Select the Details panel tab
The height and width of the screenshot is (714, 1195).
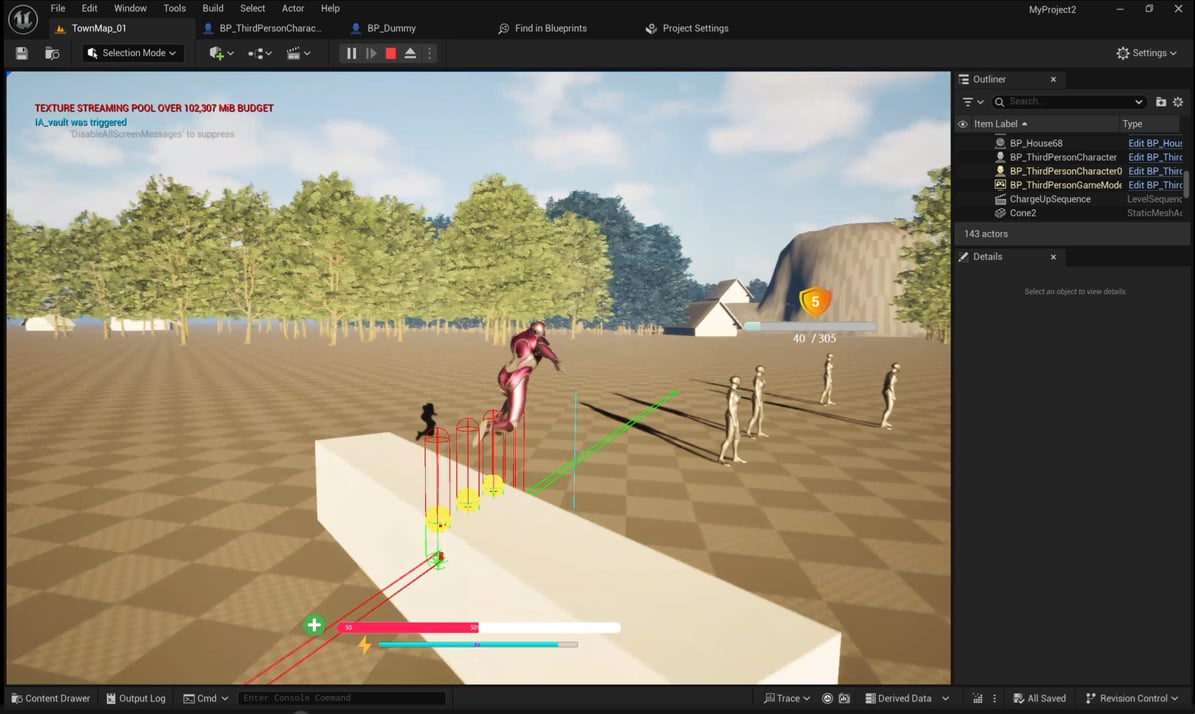987,257
